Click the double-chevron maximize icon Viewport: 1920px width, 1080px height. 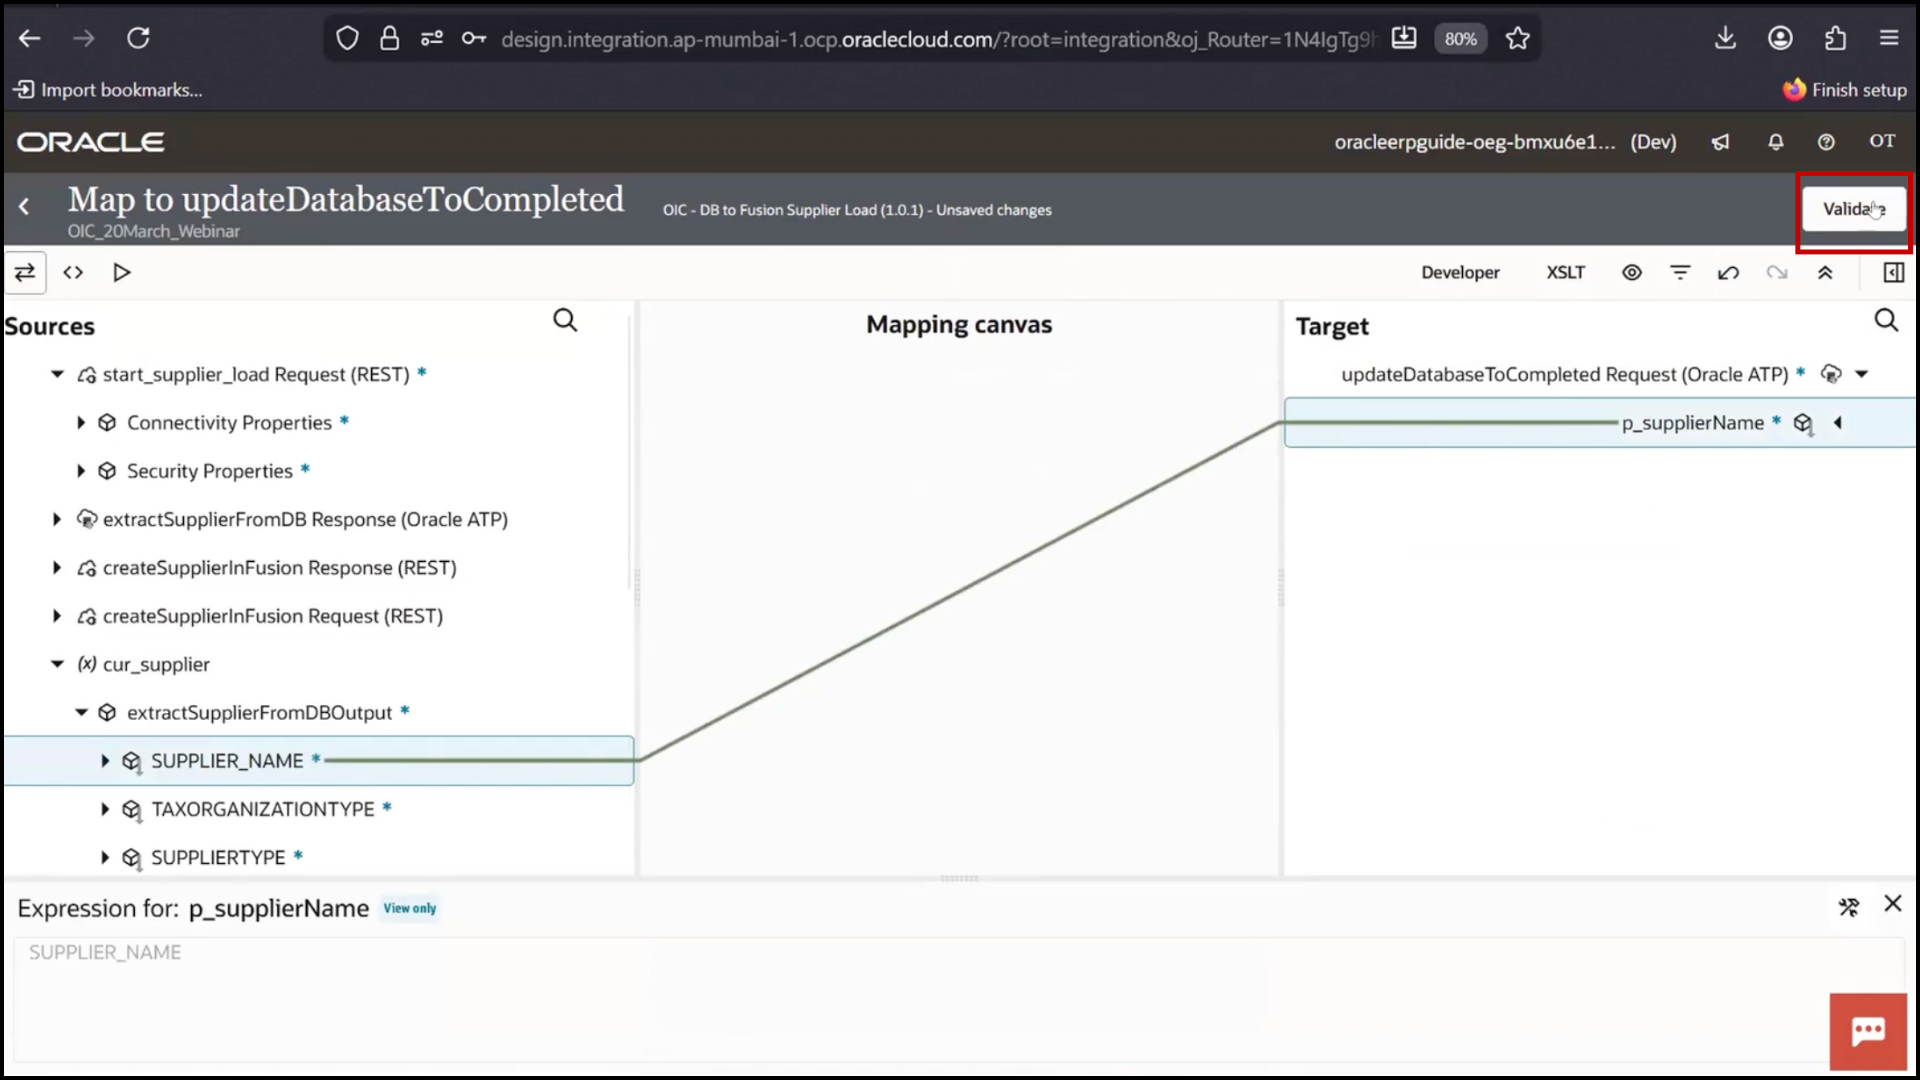point(1824,272)
